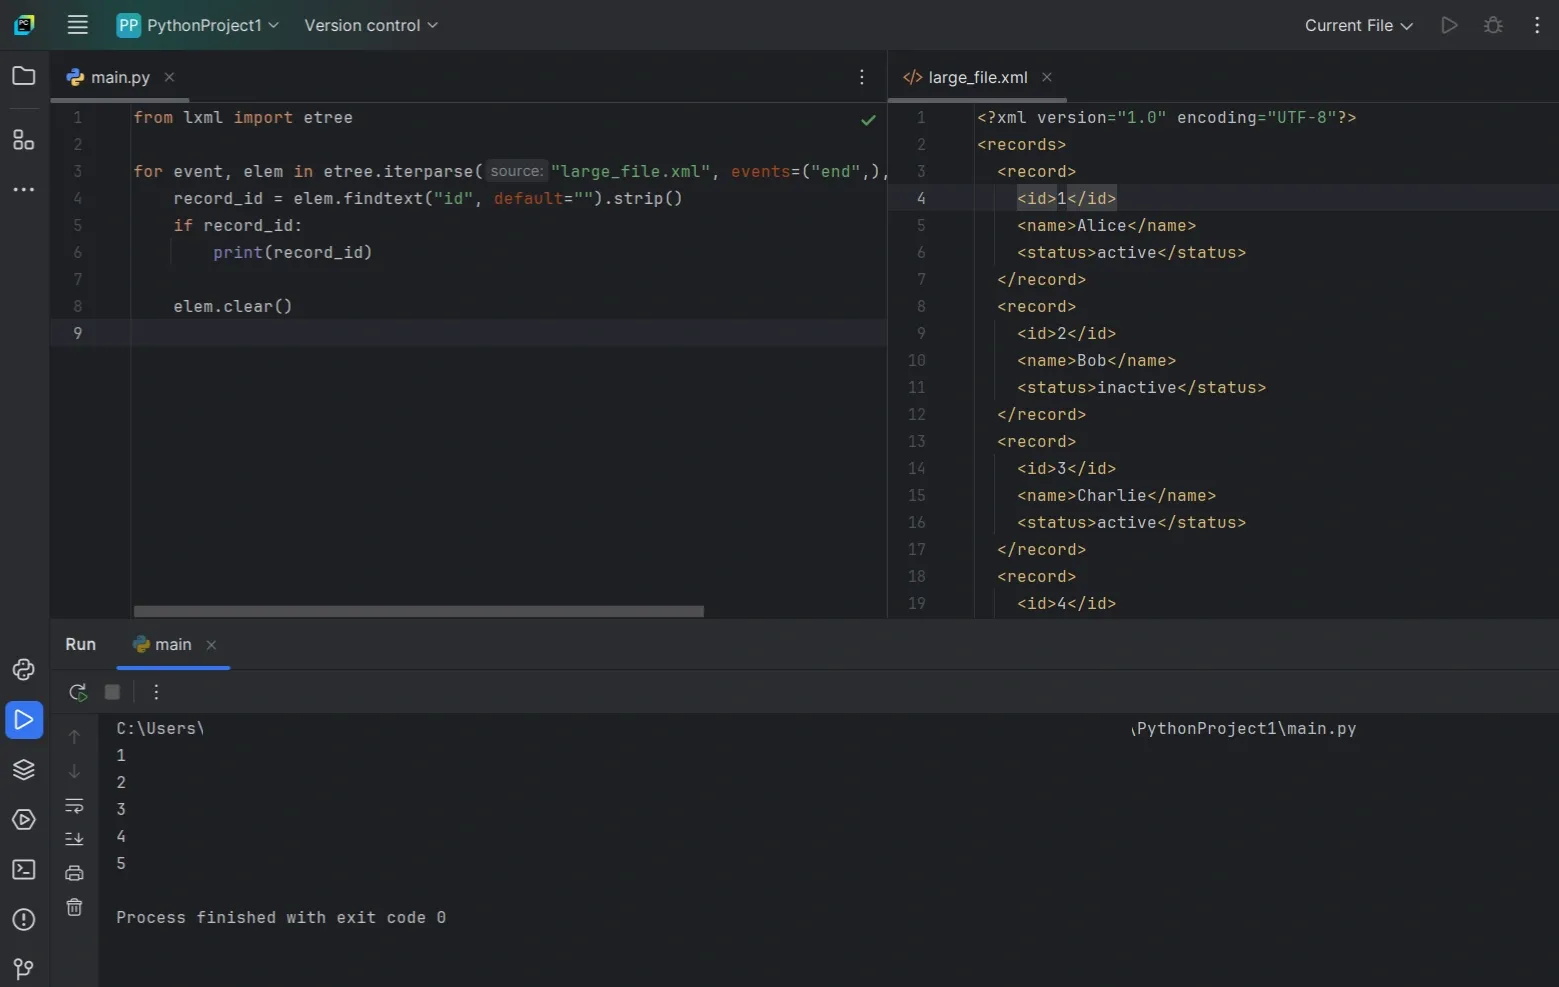Open the Structure tool window
Viewport: 1559px width, 987px height.
[23, 140]
